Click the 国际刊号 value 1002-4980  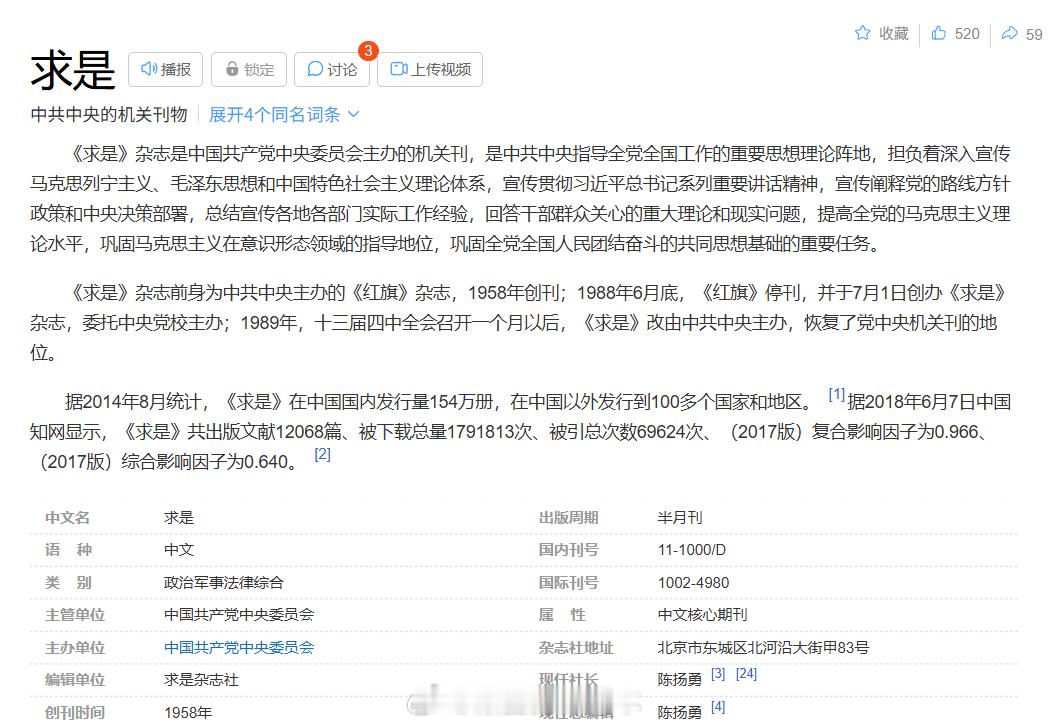tap(693, 583)
